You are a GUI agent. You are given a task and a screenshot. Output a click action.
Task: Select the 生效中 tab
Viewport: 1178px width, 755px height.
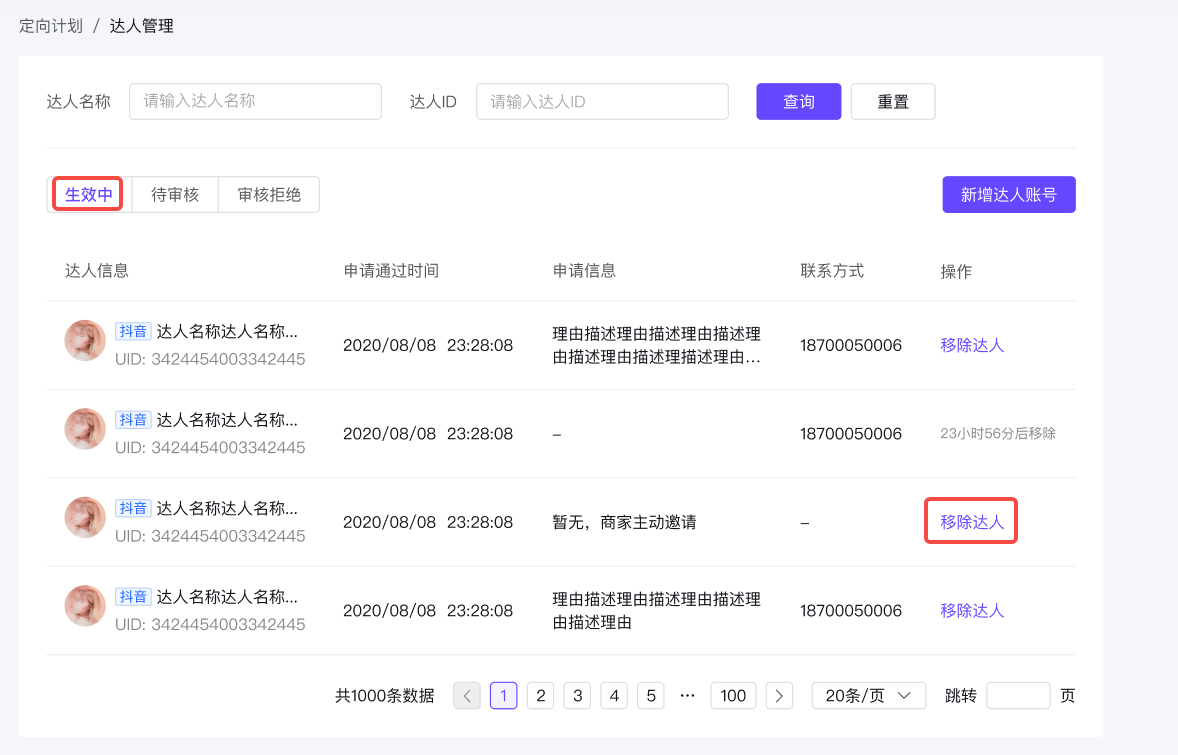coord(89,195)
